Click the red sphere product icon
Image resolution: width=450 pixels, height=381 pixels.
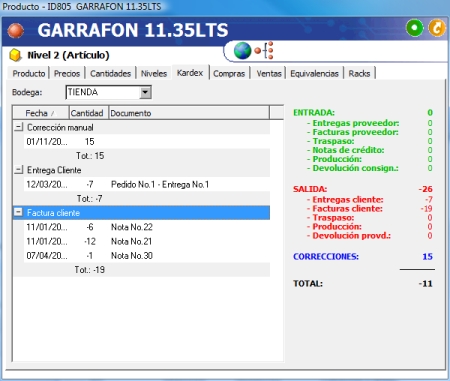16,30
